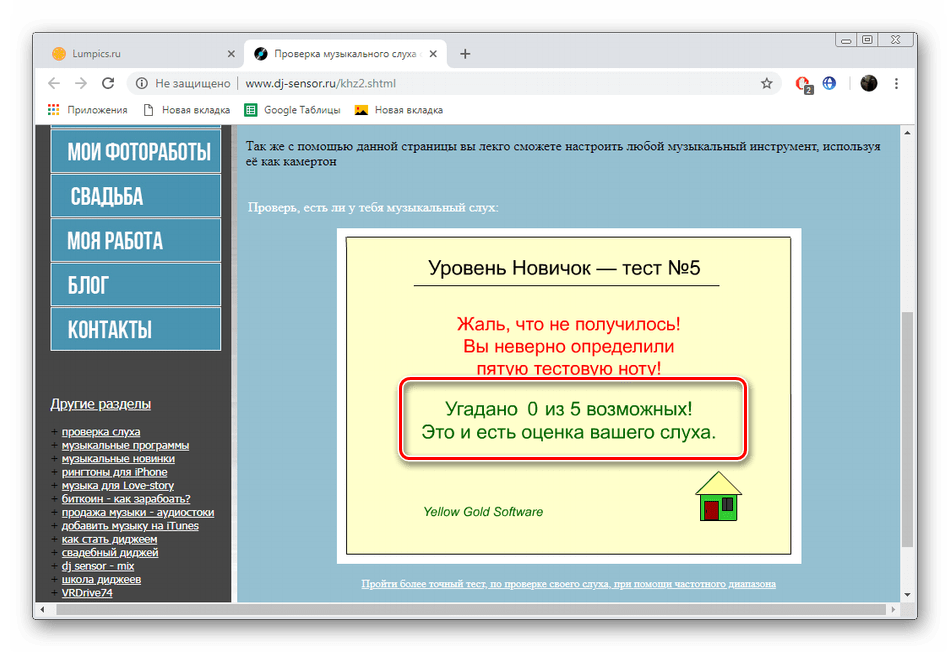Click the browser profile avatar

[x=868, y=84]
